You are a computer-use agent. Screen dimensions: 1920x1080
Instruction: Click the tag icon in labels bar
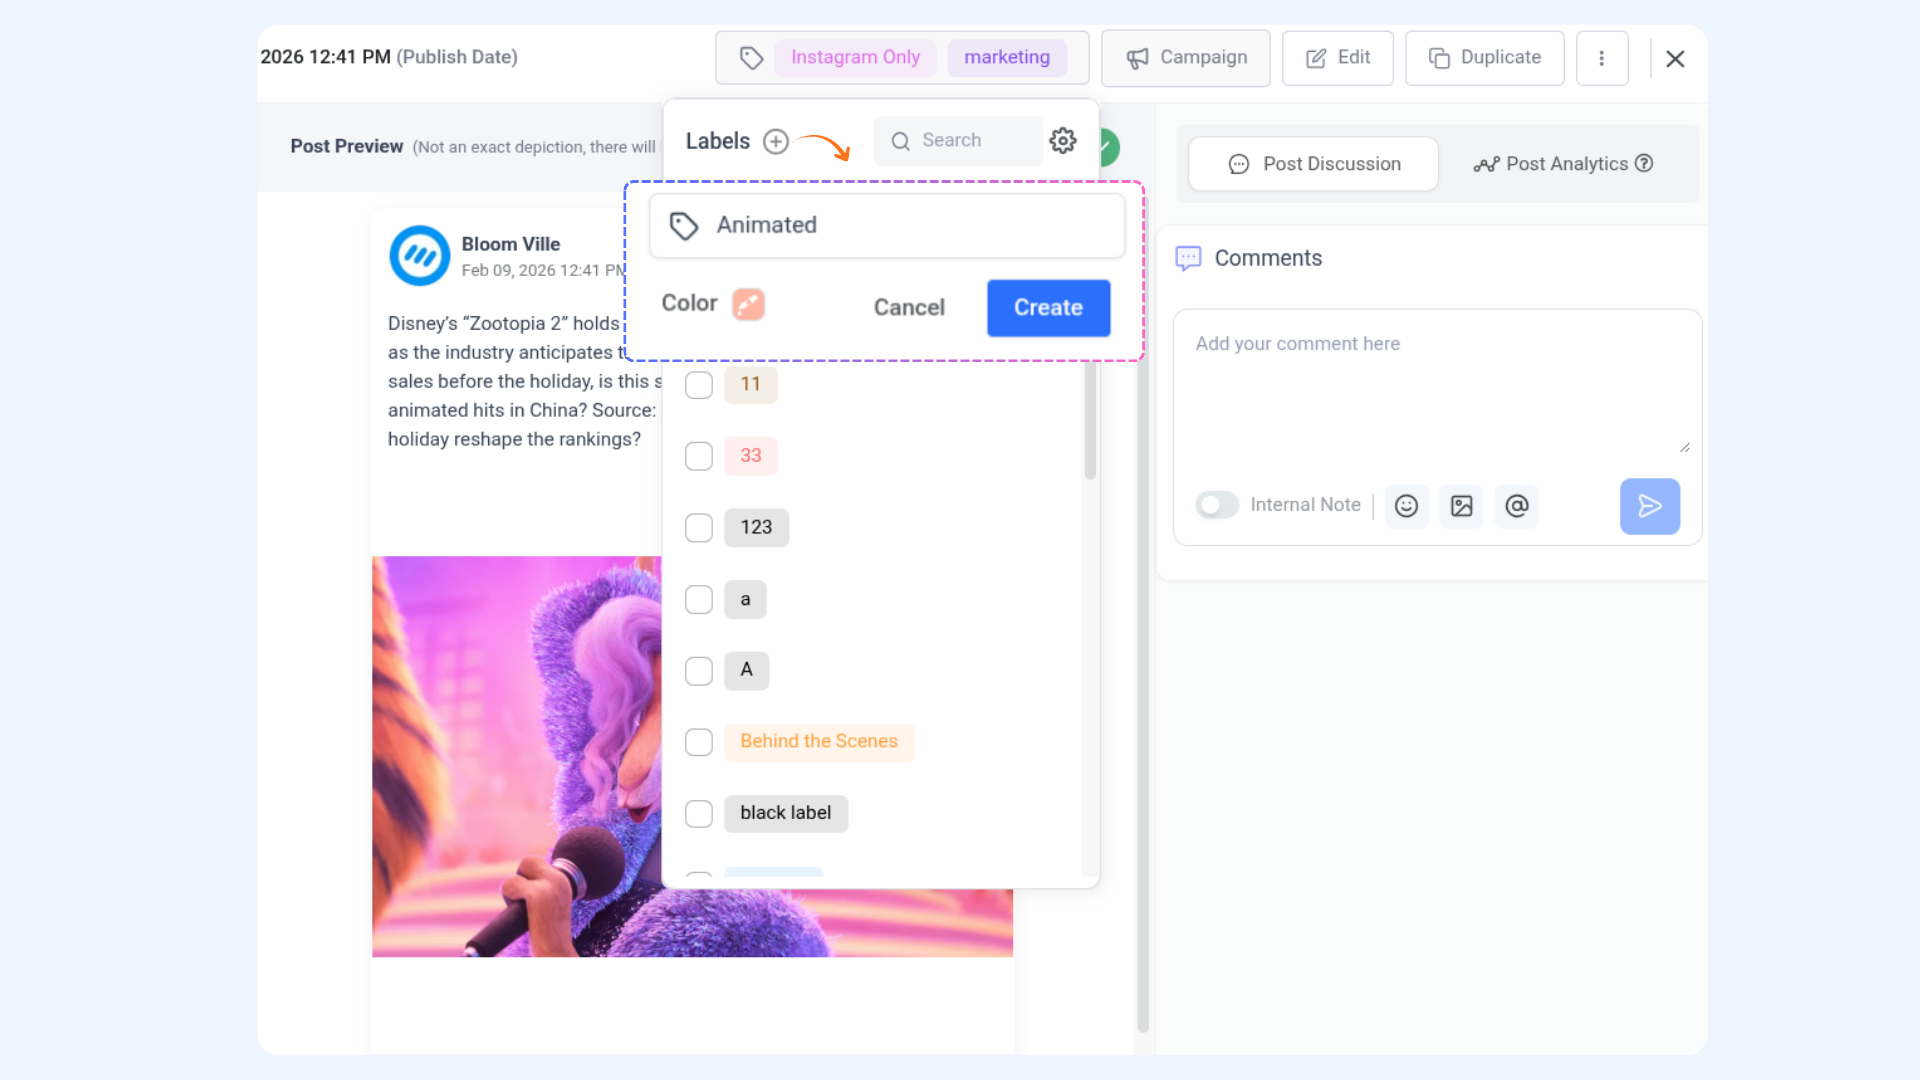[x=751, y=58]
